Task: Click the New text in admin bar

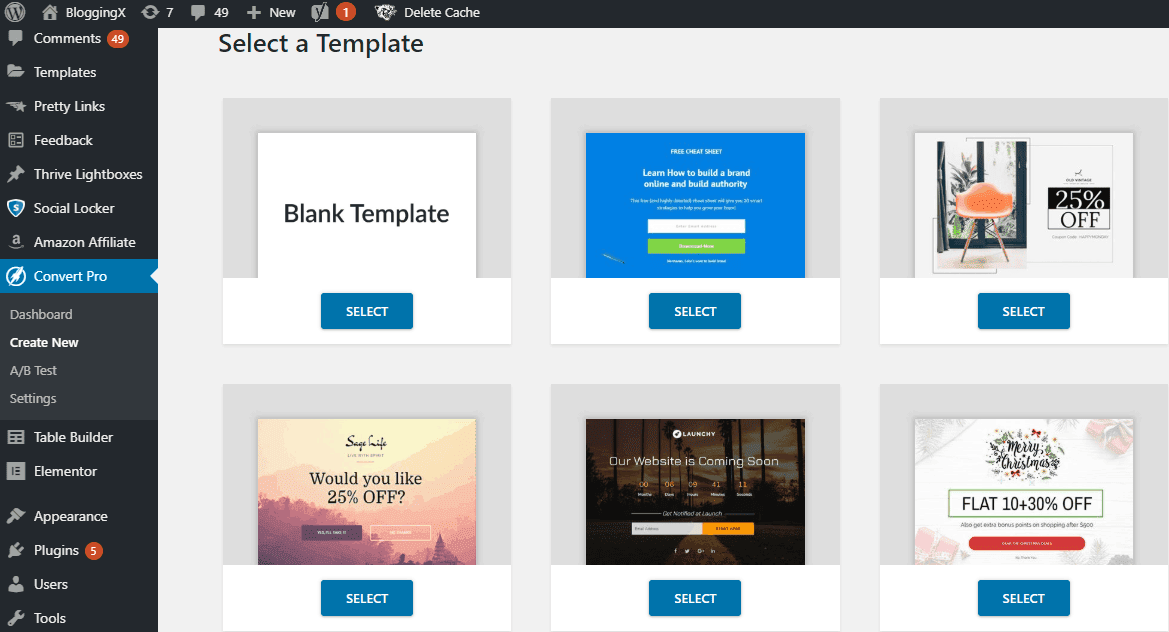Action: (282, 13)
